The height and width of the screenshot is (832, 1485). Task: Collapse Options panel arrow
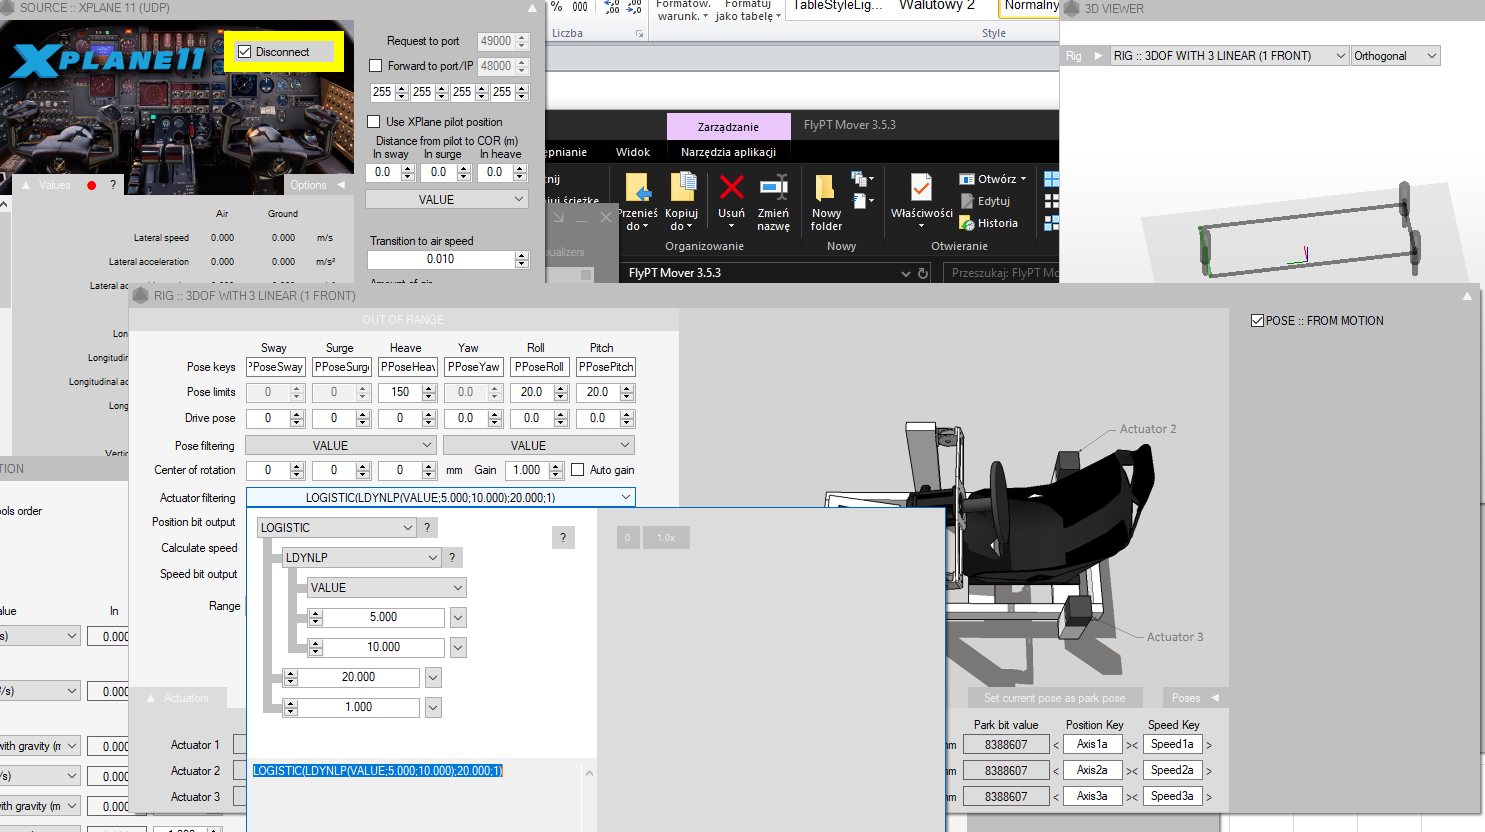(340, 185)
